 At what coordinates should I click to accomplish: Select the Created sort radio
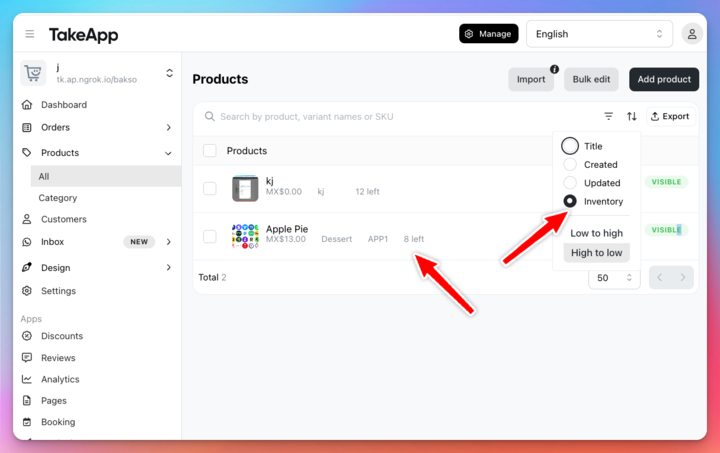click(x=570, y=164)
